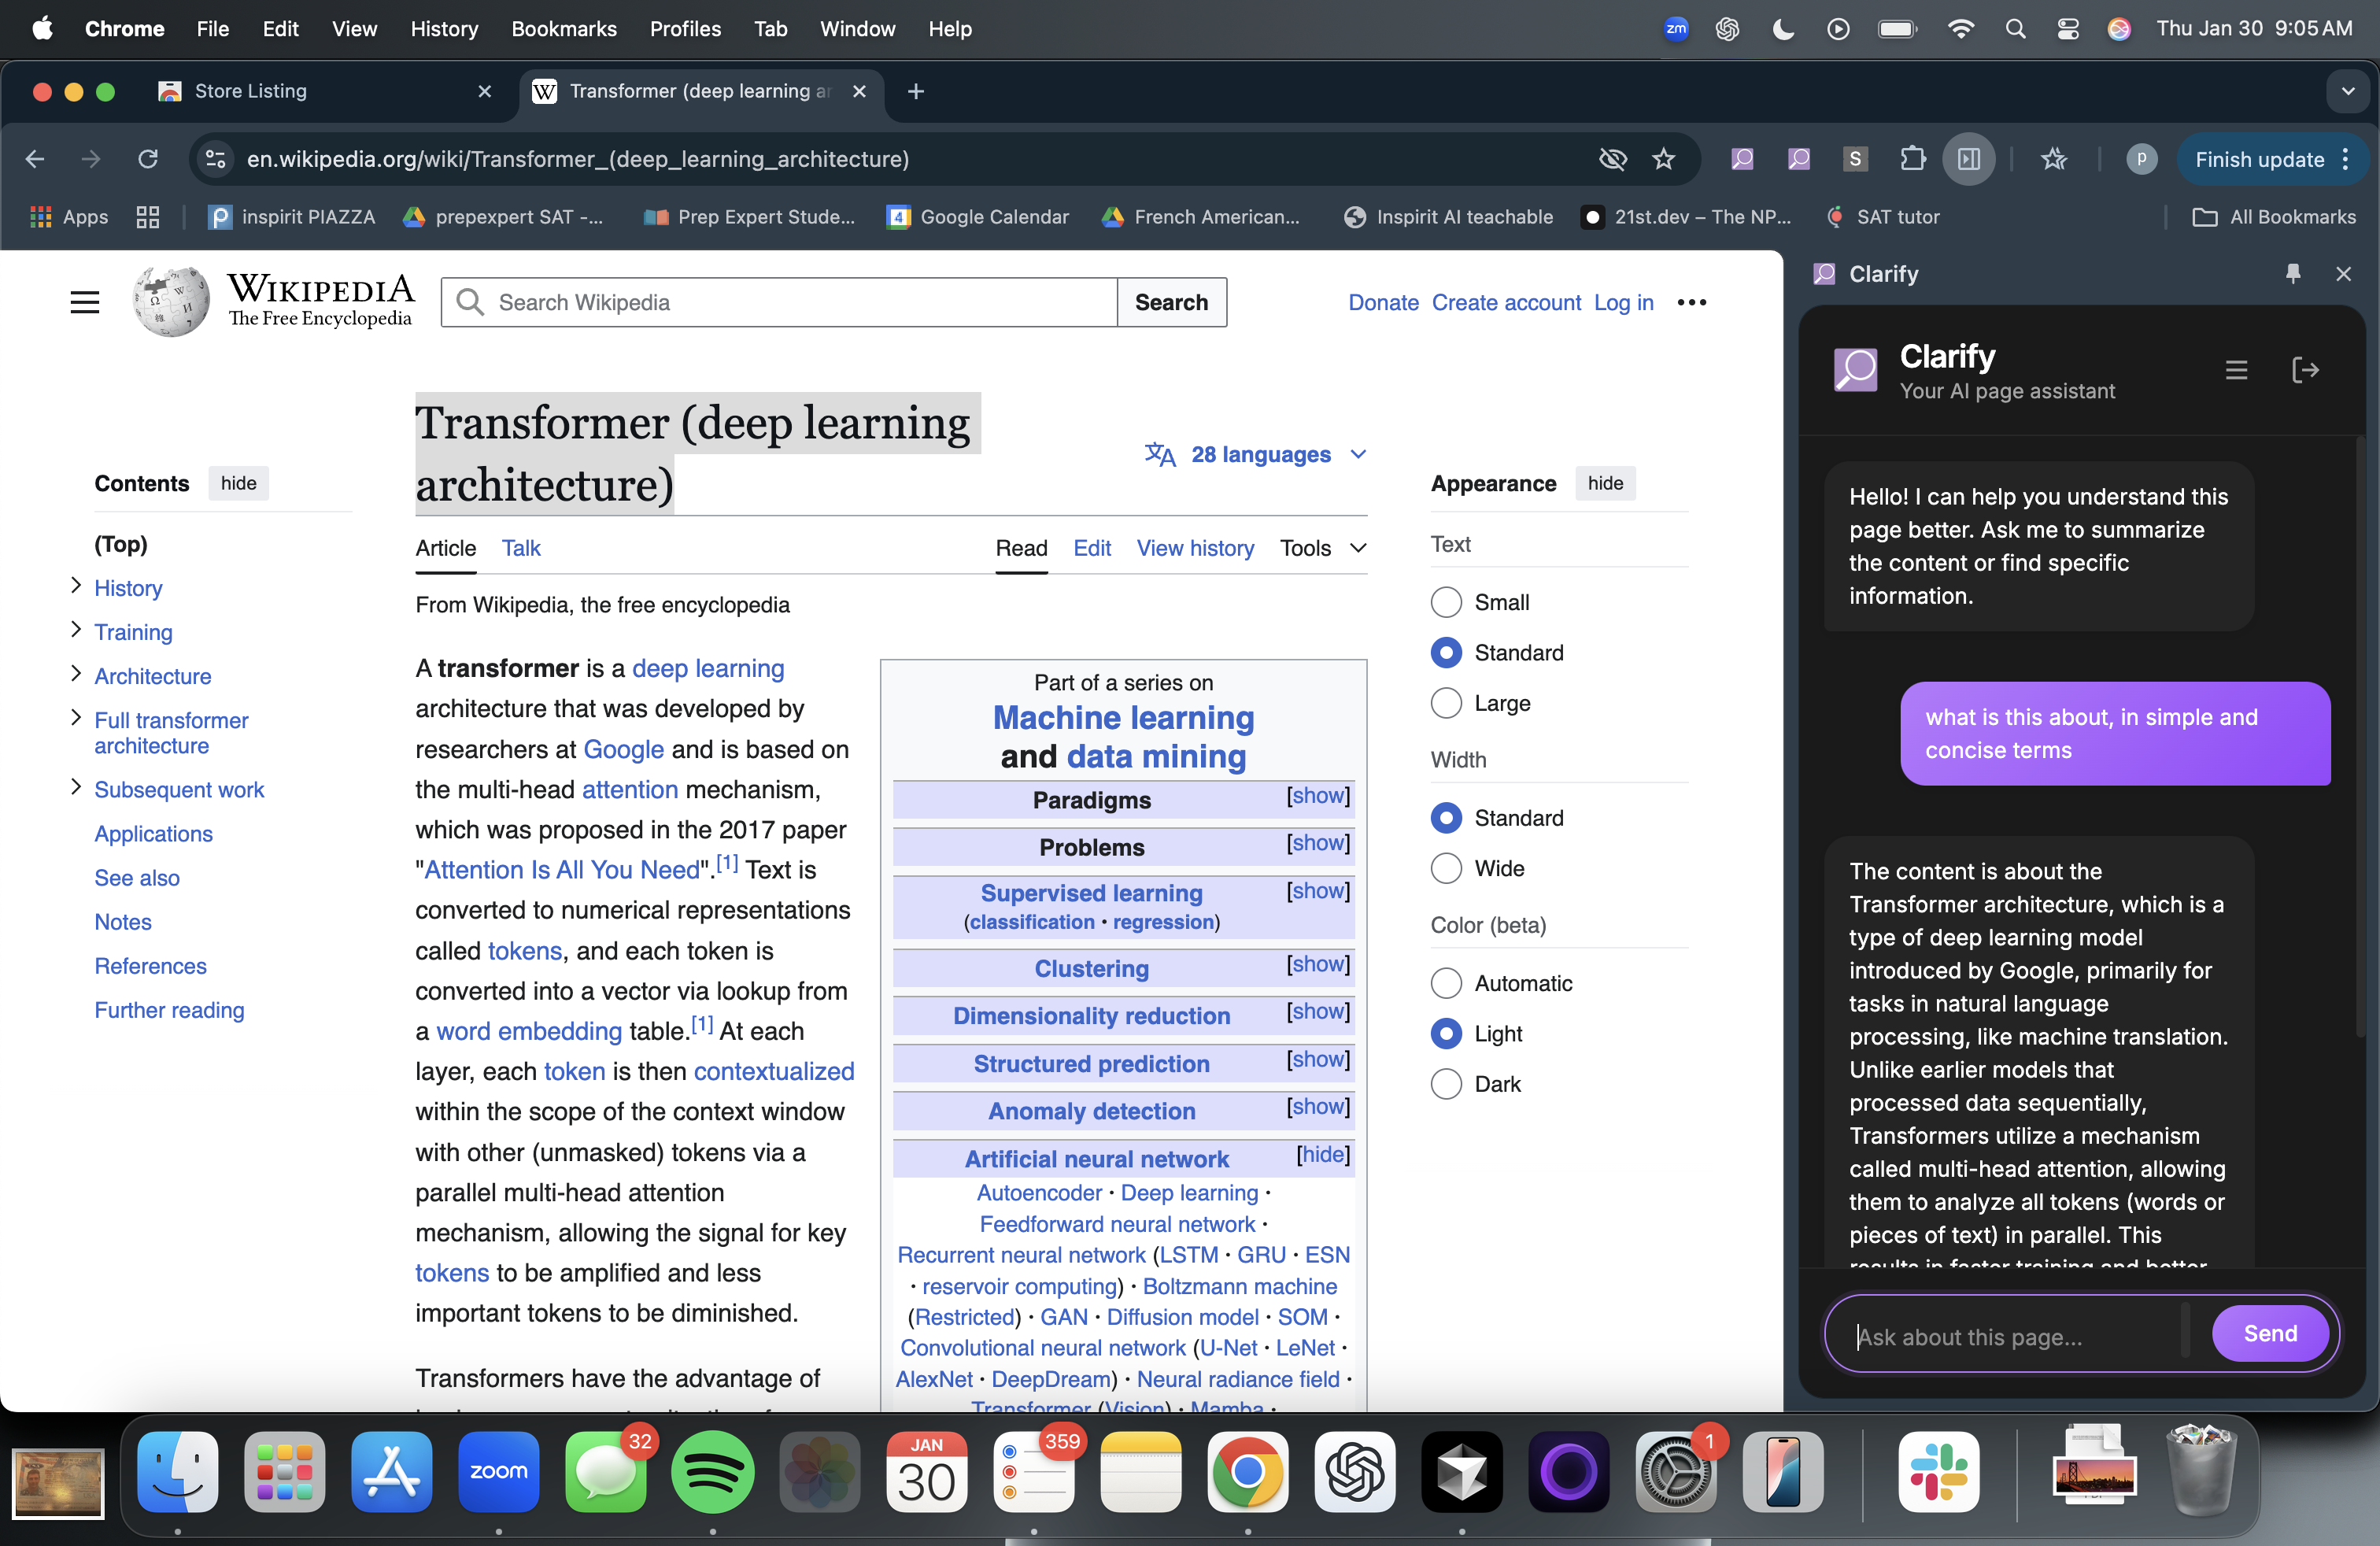
Task: Click the purple Send button
Action: [2269, 1333]
